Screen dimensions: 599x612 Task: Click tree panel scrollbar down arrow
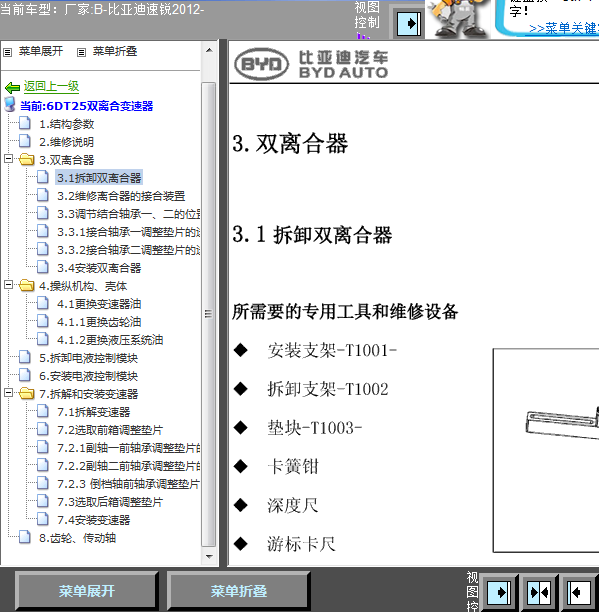209,557
